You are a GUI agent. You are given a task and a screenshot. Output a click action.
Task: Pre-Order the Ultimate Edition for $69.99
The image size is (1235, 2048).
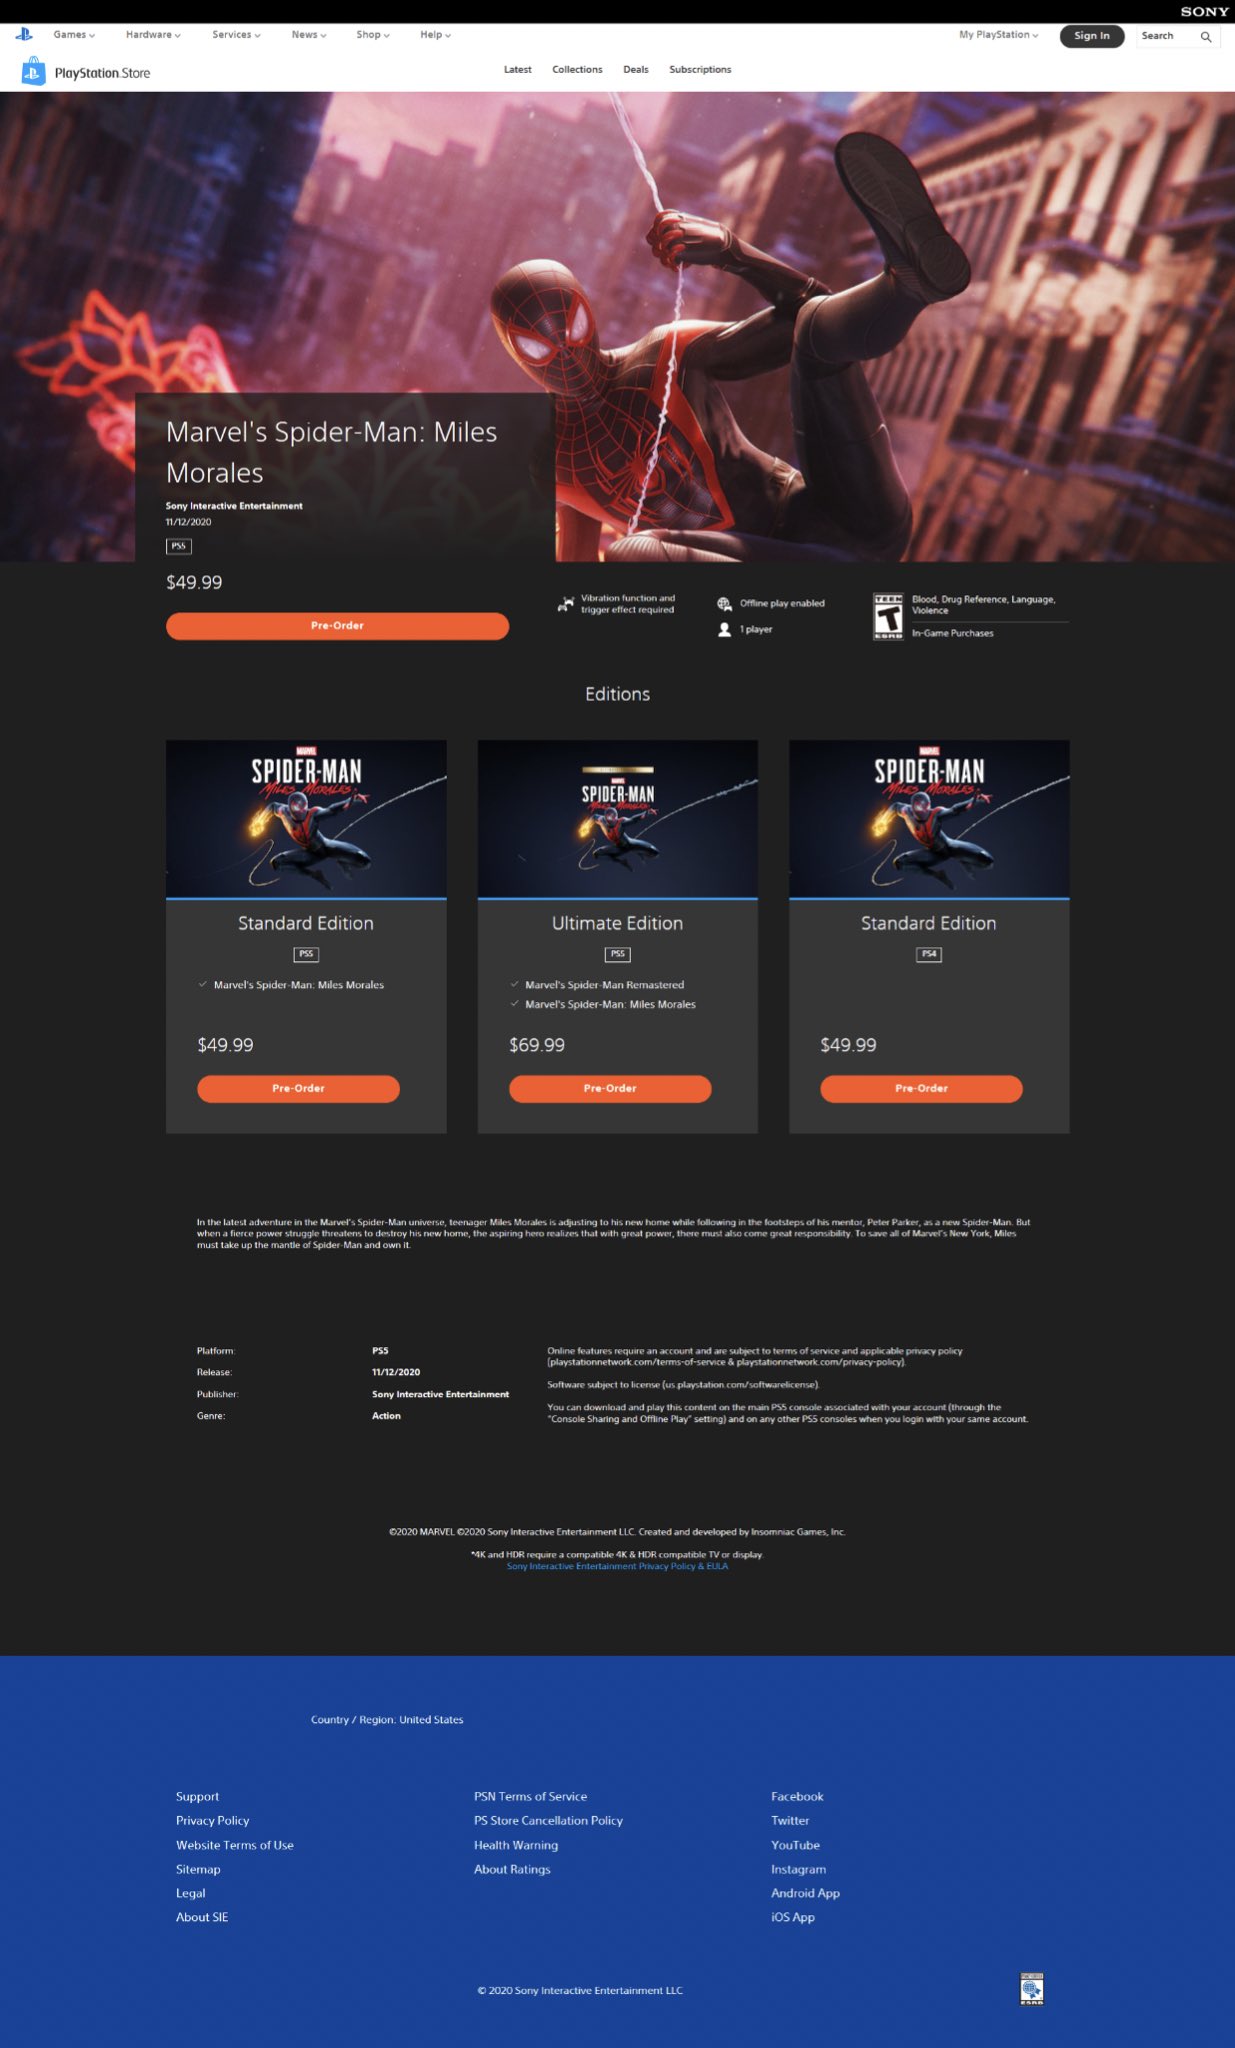[x=610, y=1089]
